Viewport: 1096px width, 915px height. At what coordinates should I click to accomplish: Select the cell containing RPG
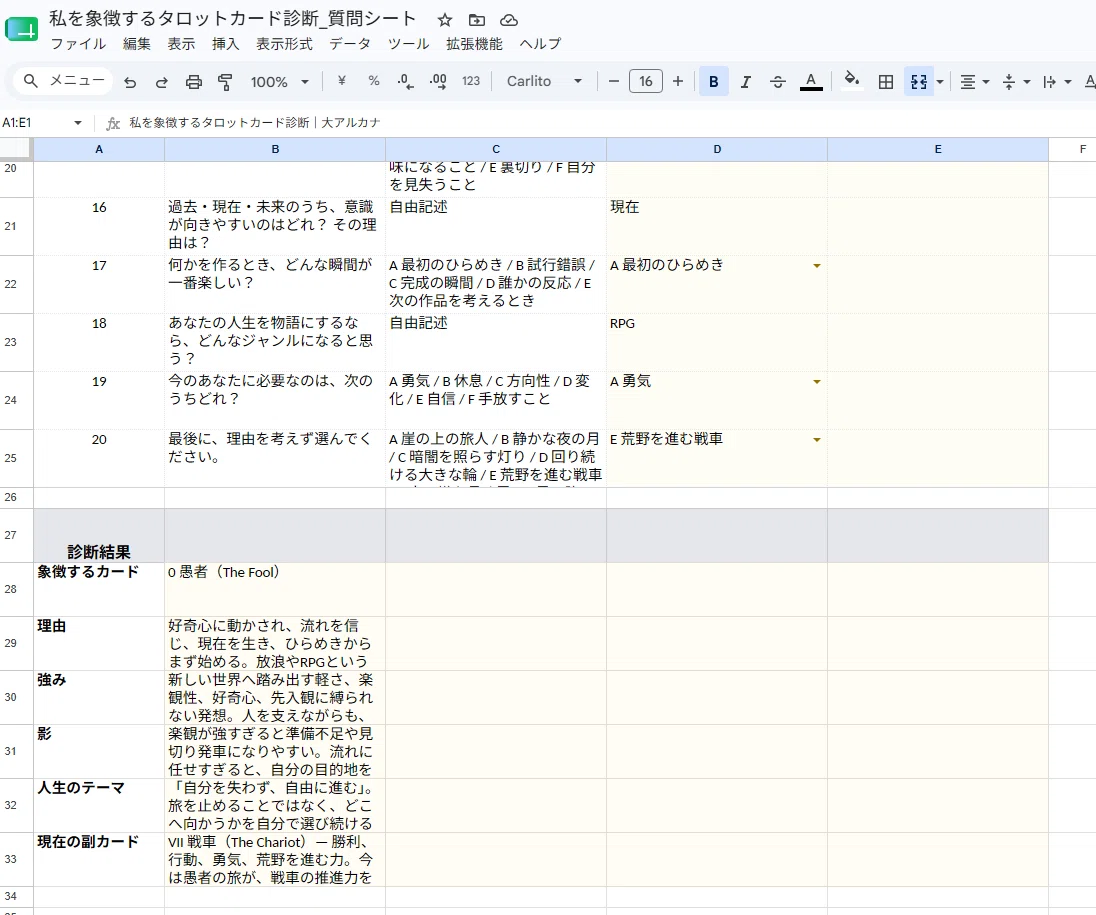point(716,342)
